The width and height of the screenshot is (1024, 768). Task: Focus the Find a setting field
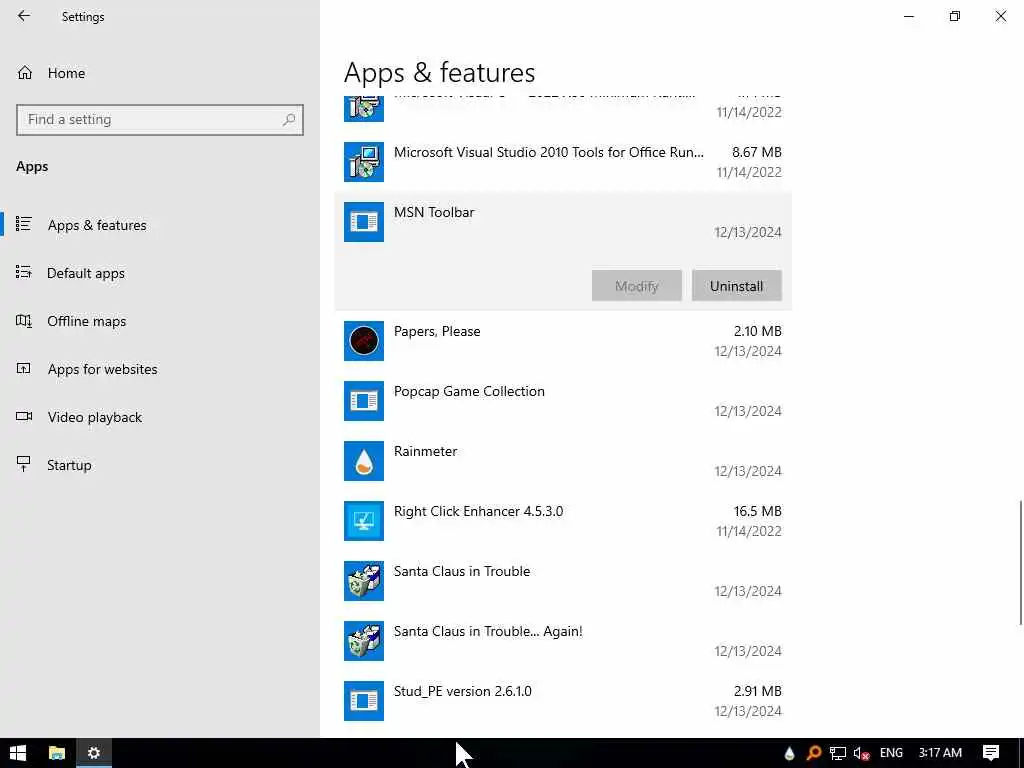coord(160,120)
